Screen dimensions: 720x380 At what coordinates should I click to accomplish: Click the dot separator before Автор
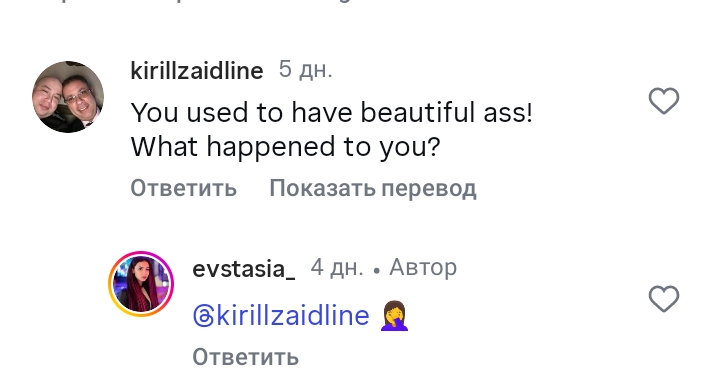377,271
